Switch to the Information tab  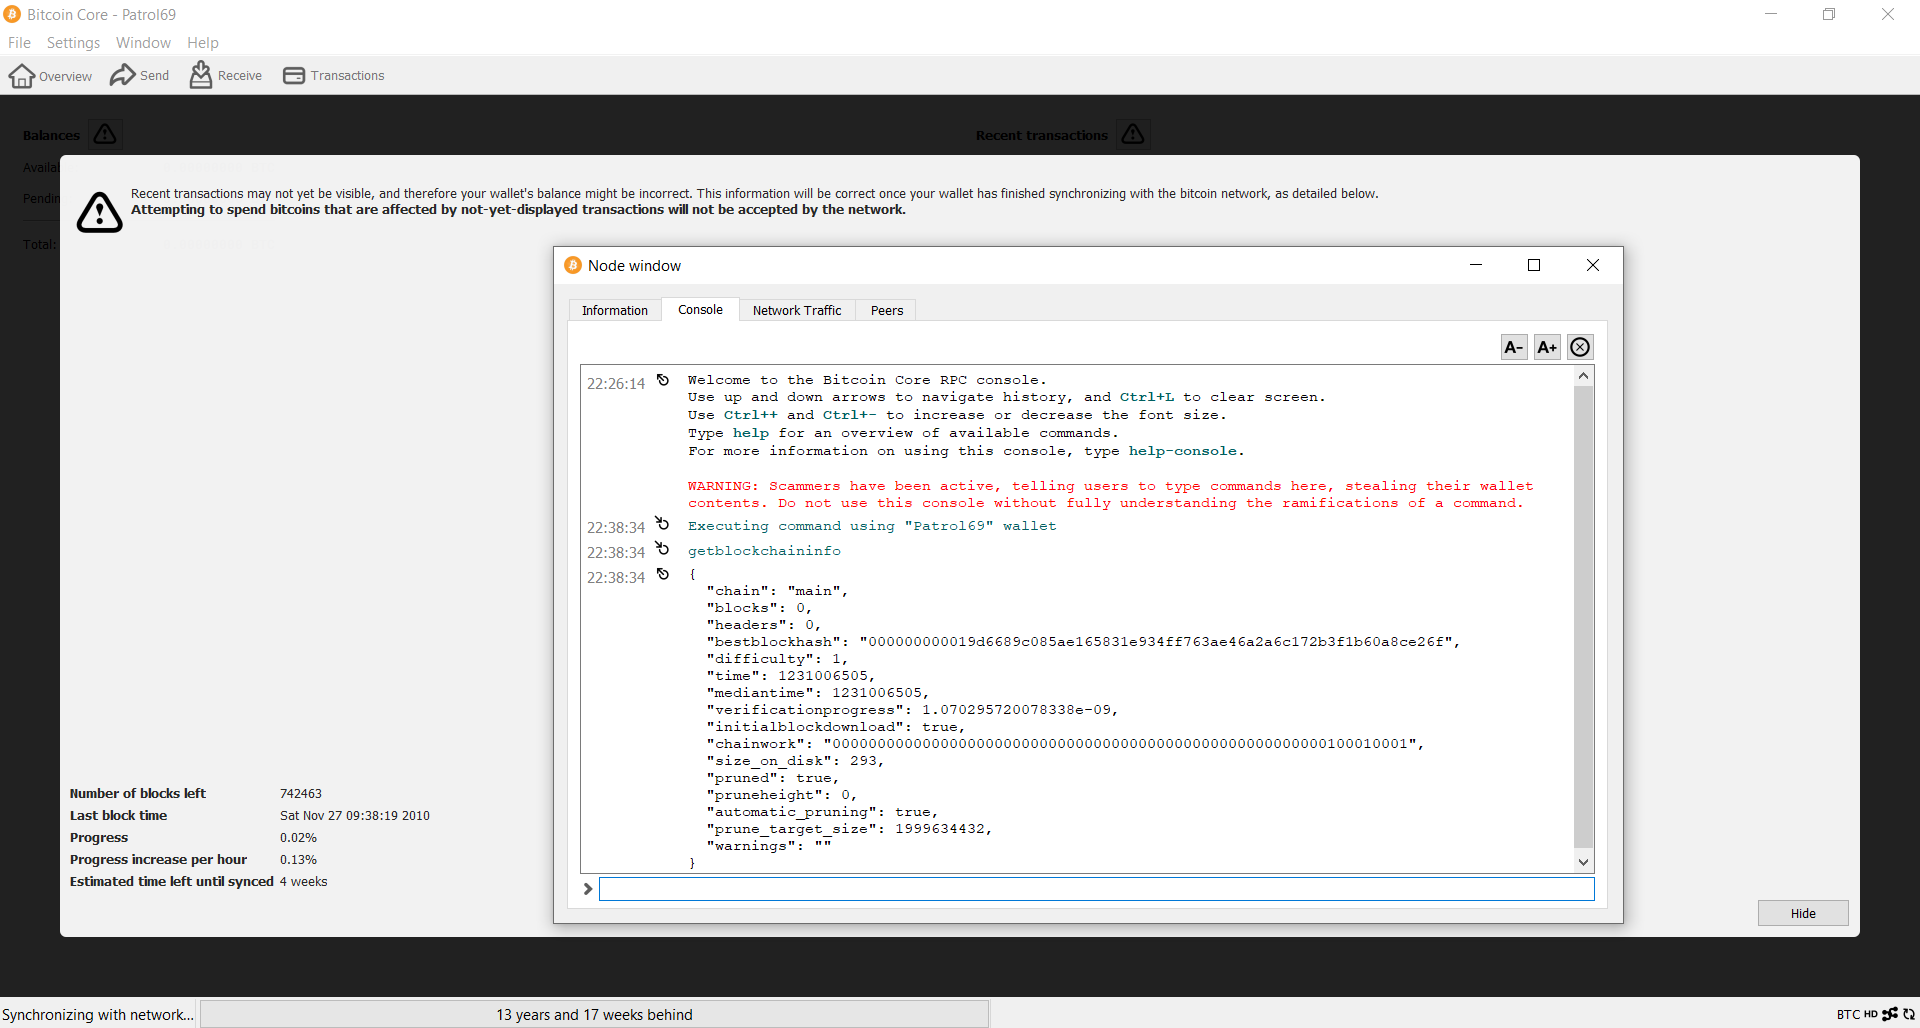pyautogui.click(x=615, y=310)
